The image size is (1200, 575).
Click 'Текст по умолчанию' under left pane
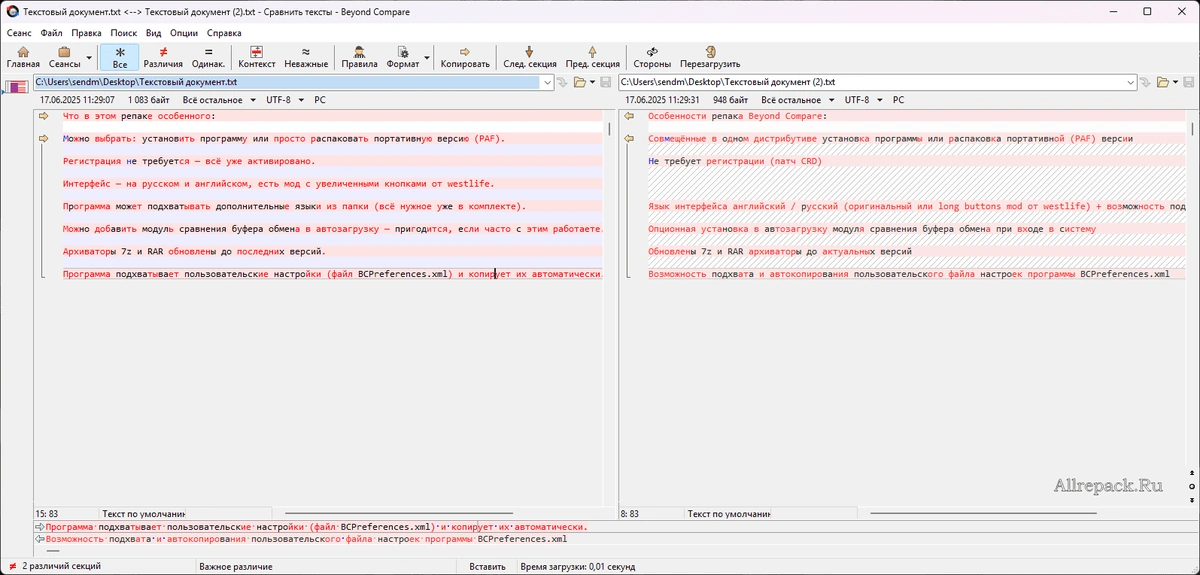[143, 513]
